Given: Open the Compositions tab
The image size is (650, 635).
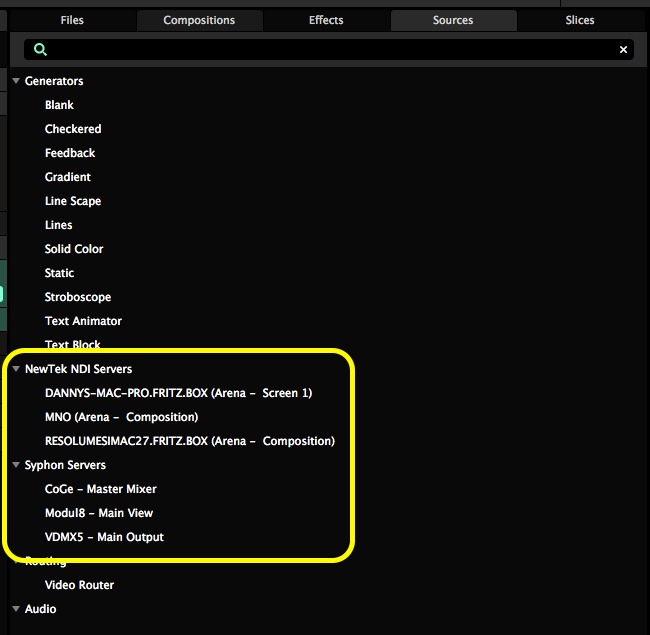Looking at the screenshot, I should pos(199,20).
